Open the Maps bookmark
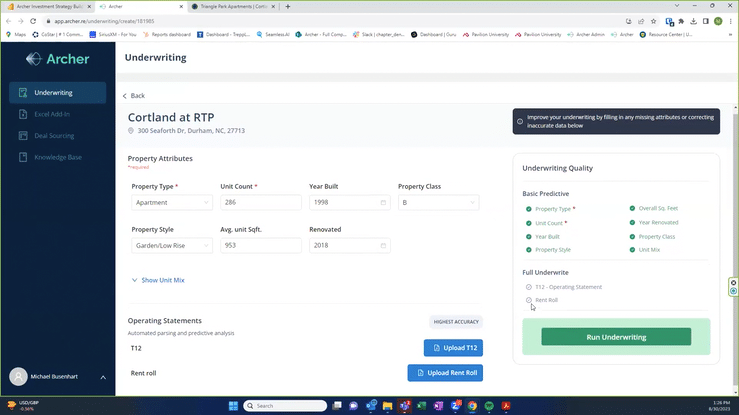Viewport: 739px width, 415px height. point(16,34)
